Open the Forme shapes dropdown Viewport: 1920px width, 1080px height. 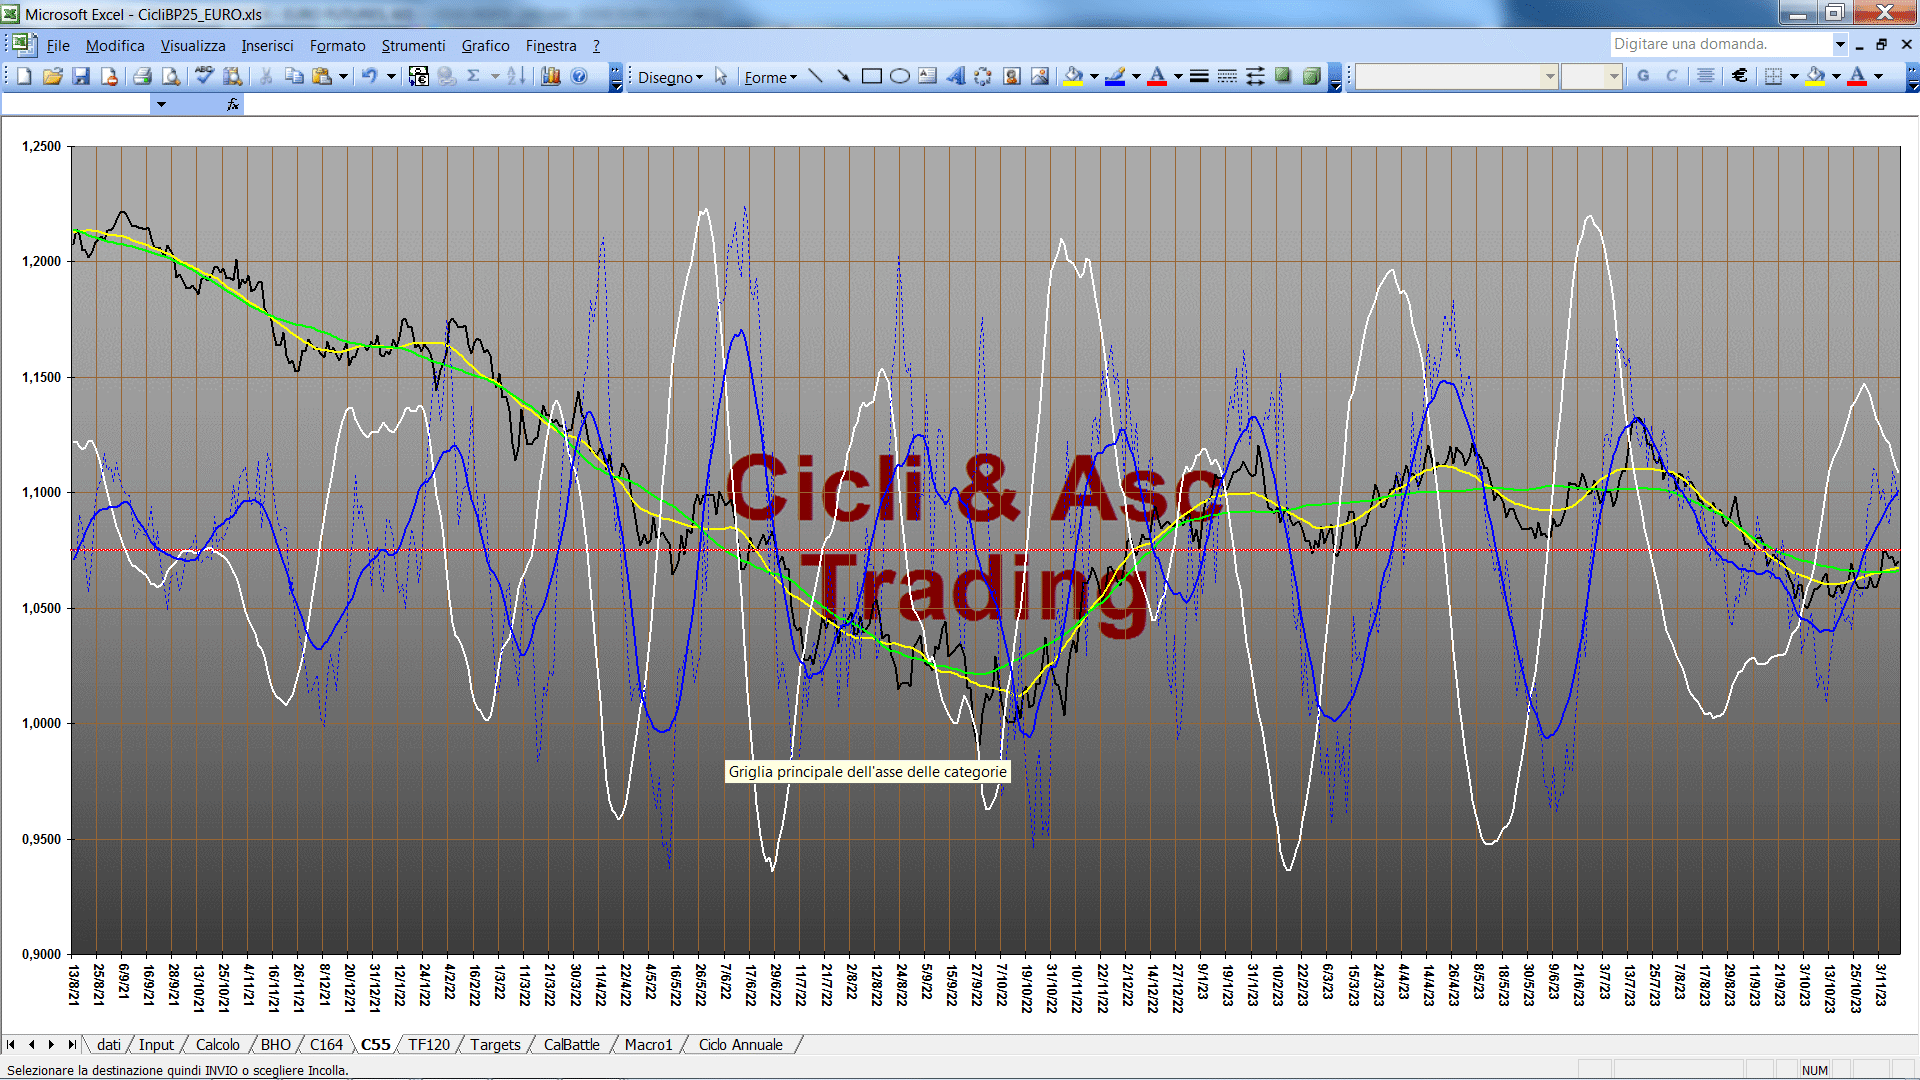(770, 77)
